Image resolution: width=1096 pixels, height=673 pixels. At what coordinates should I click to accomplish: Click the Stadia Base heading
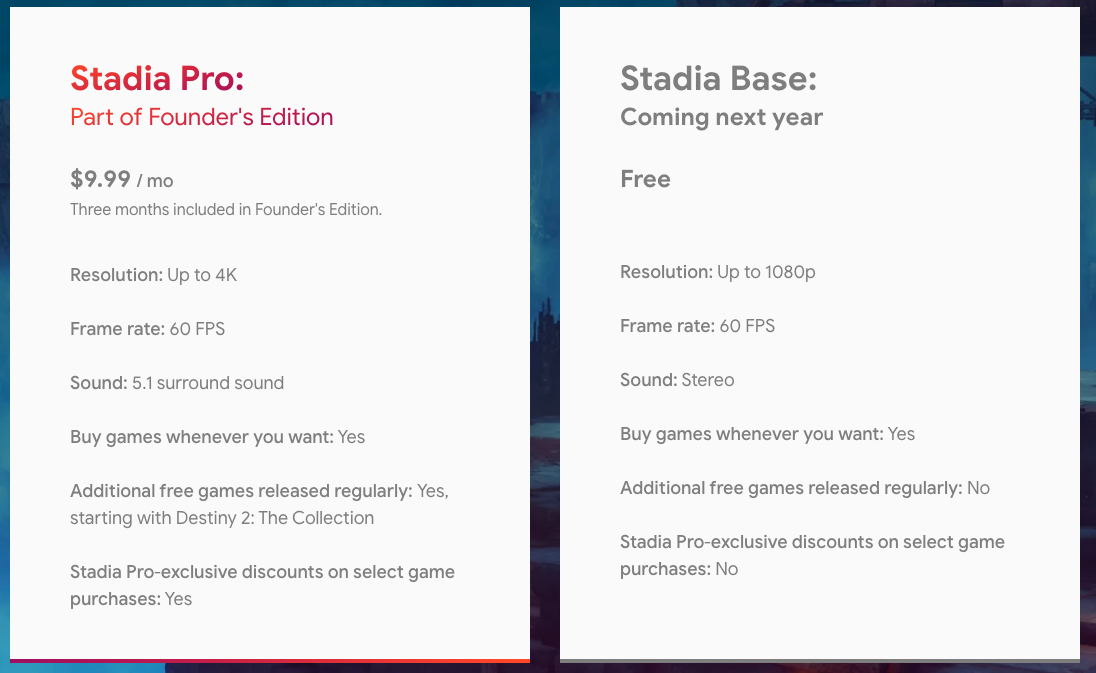click(718, 78)
